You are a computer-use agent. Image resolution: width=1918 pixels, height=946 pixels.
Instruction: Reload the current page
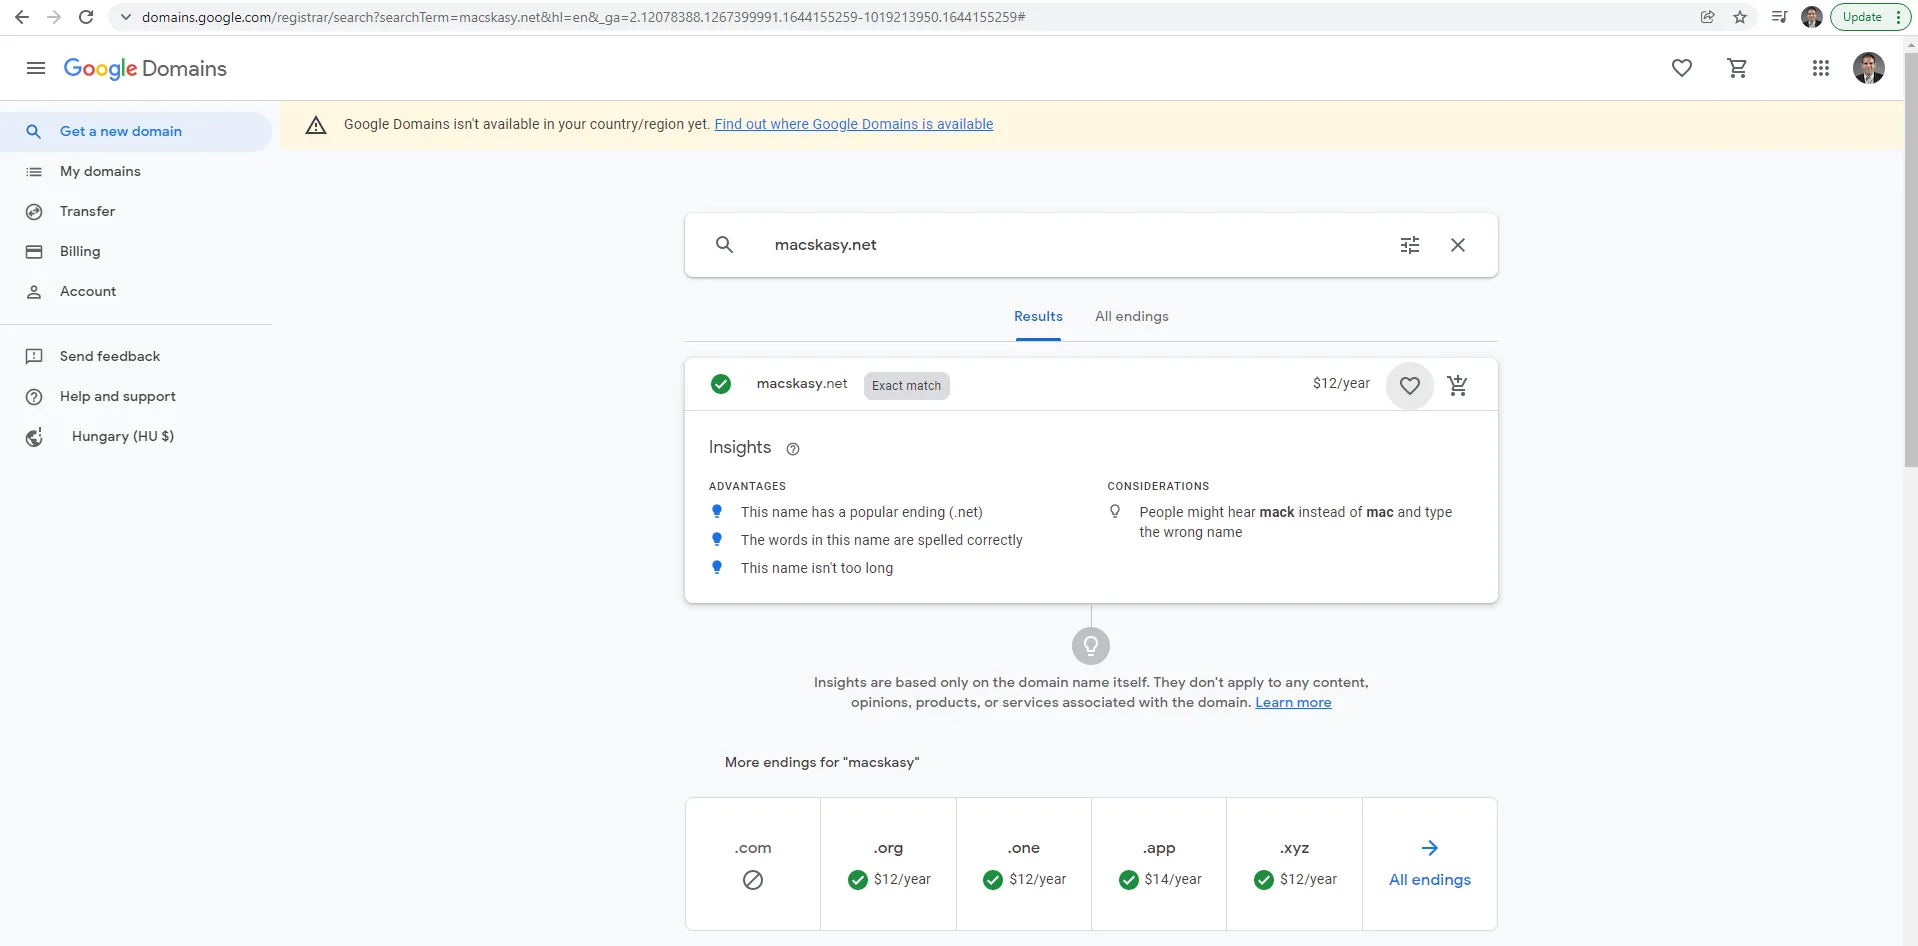point(86,17)
